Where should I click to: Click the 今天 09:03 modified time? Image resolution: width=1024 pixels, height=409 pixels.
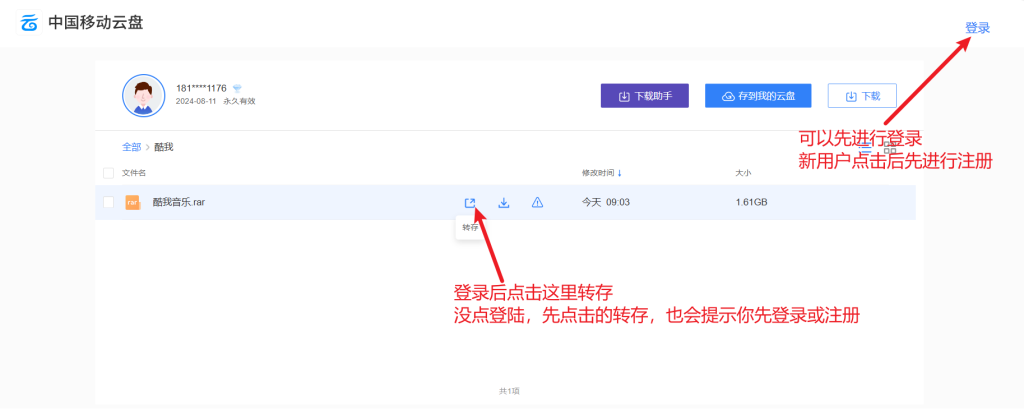[x=605, y=203]
